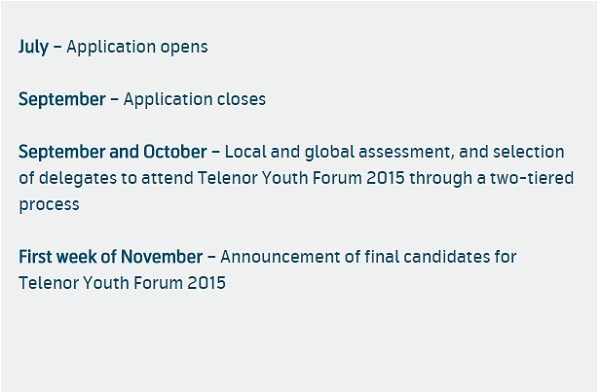Click the word 'Local' in assessment line
This screenshot has width=600, height=392.
click(245, 152)
